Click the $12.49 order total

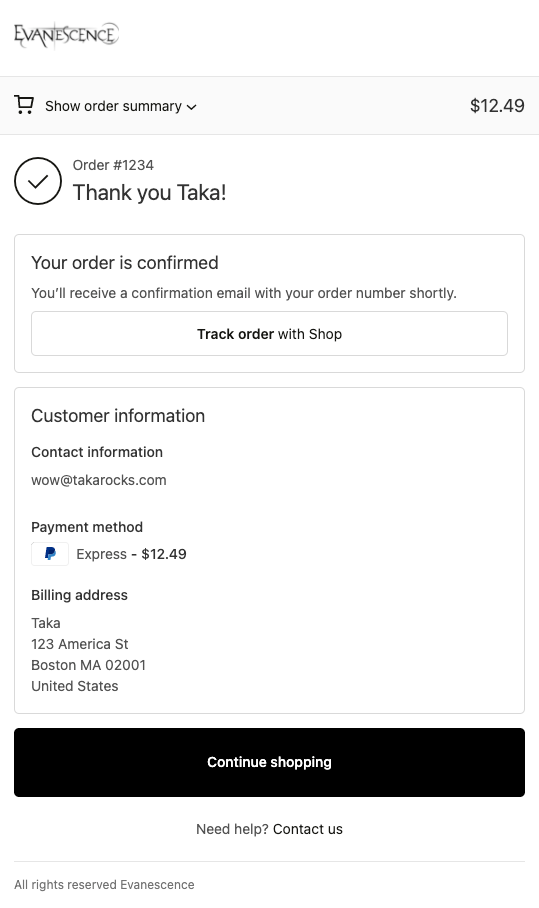[x=497, y=105]
